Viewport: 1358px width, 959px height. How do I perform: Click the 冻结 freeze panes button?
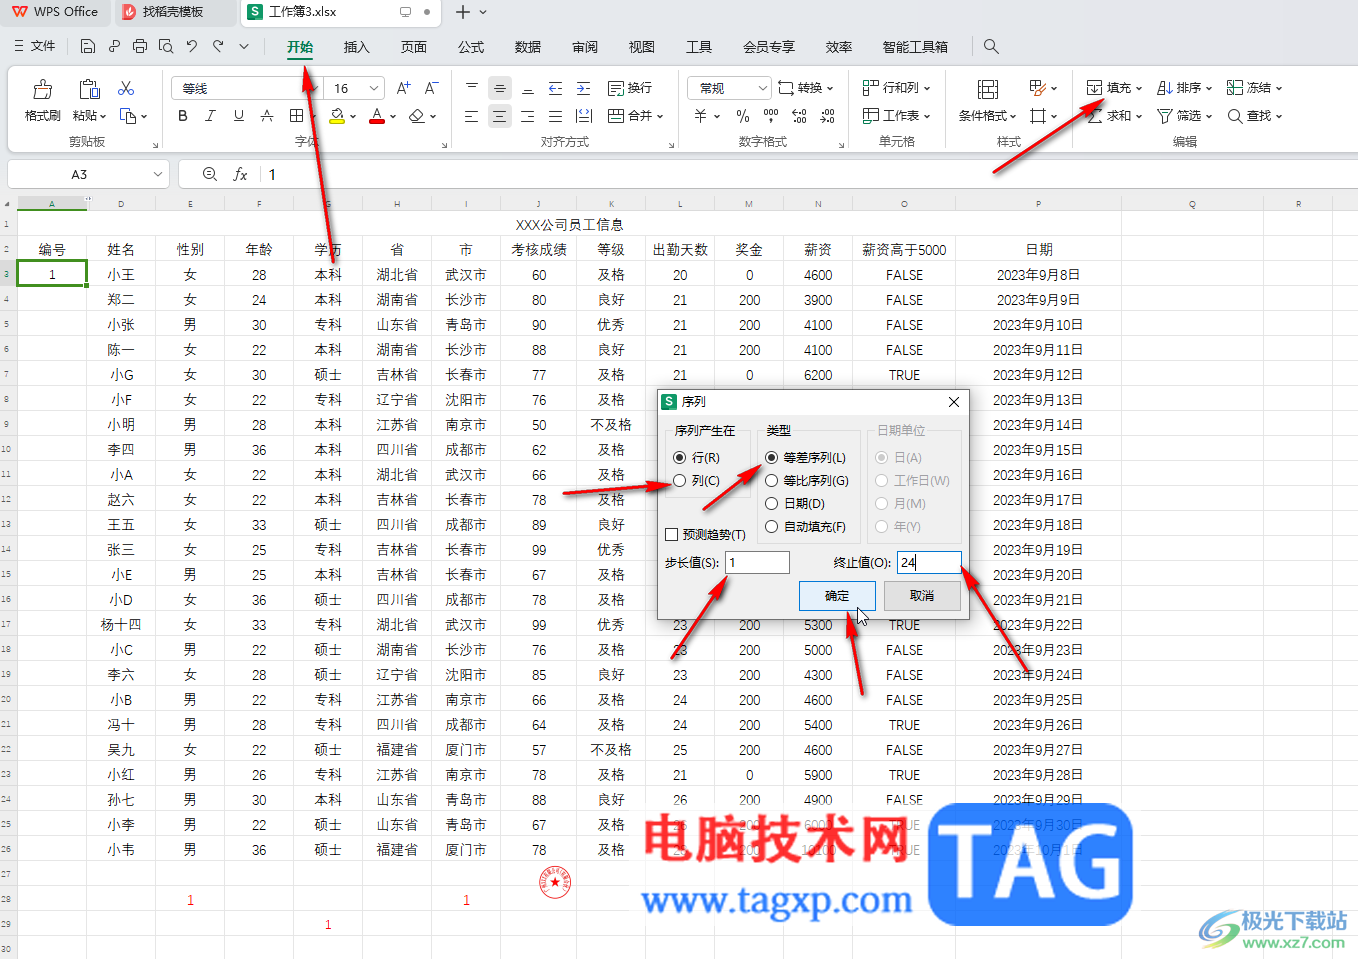(x=1255, y=88)
